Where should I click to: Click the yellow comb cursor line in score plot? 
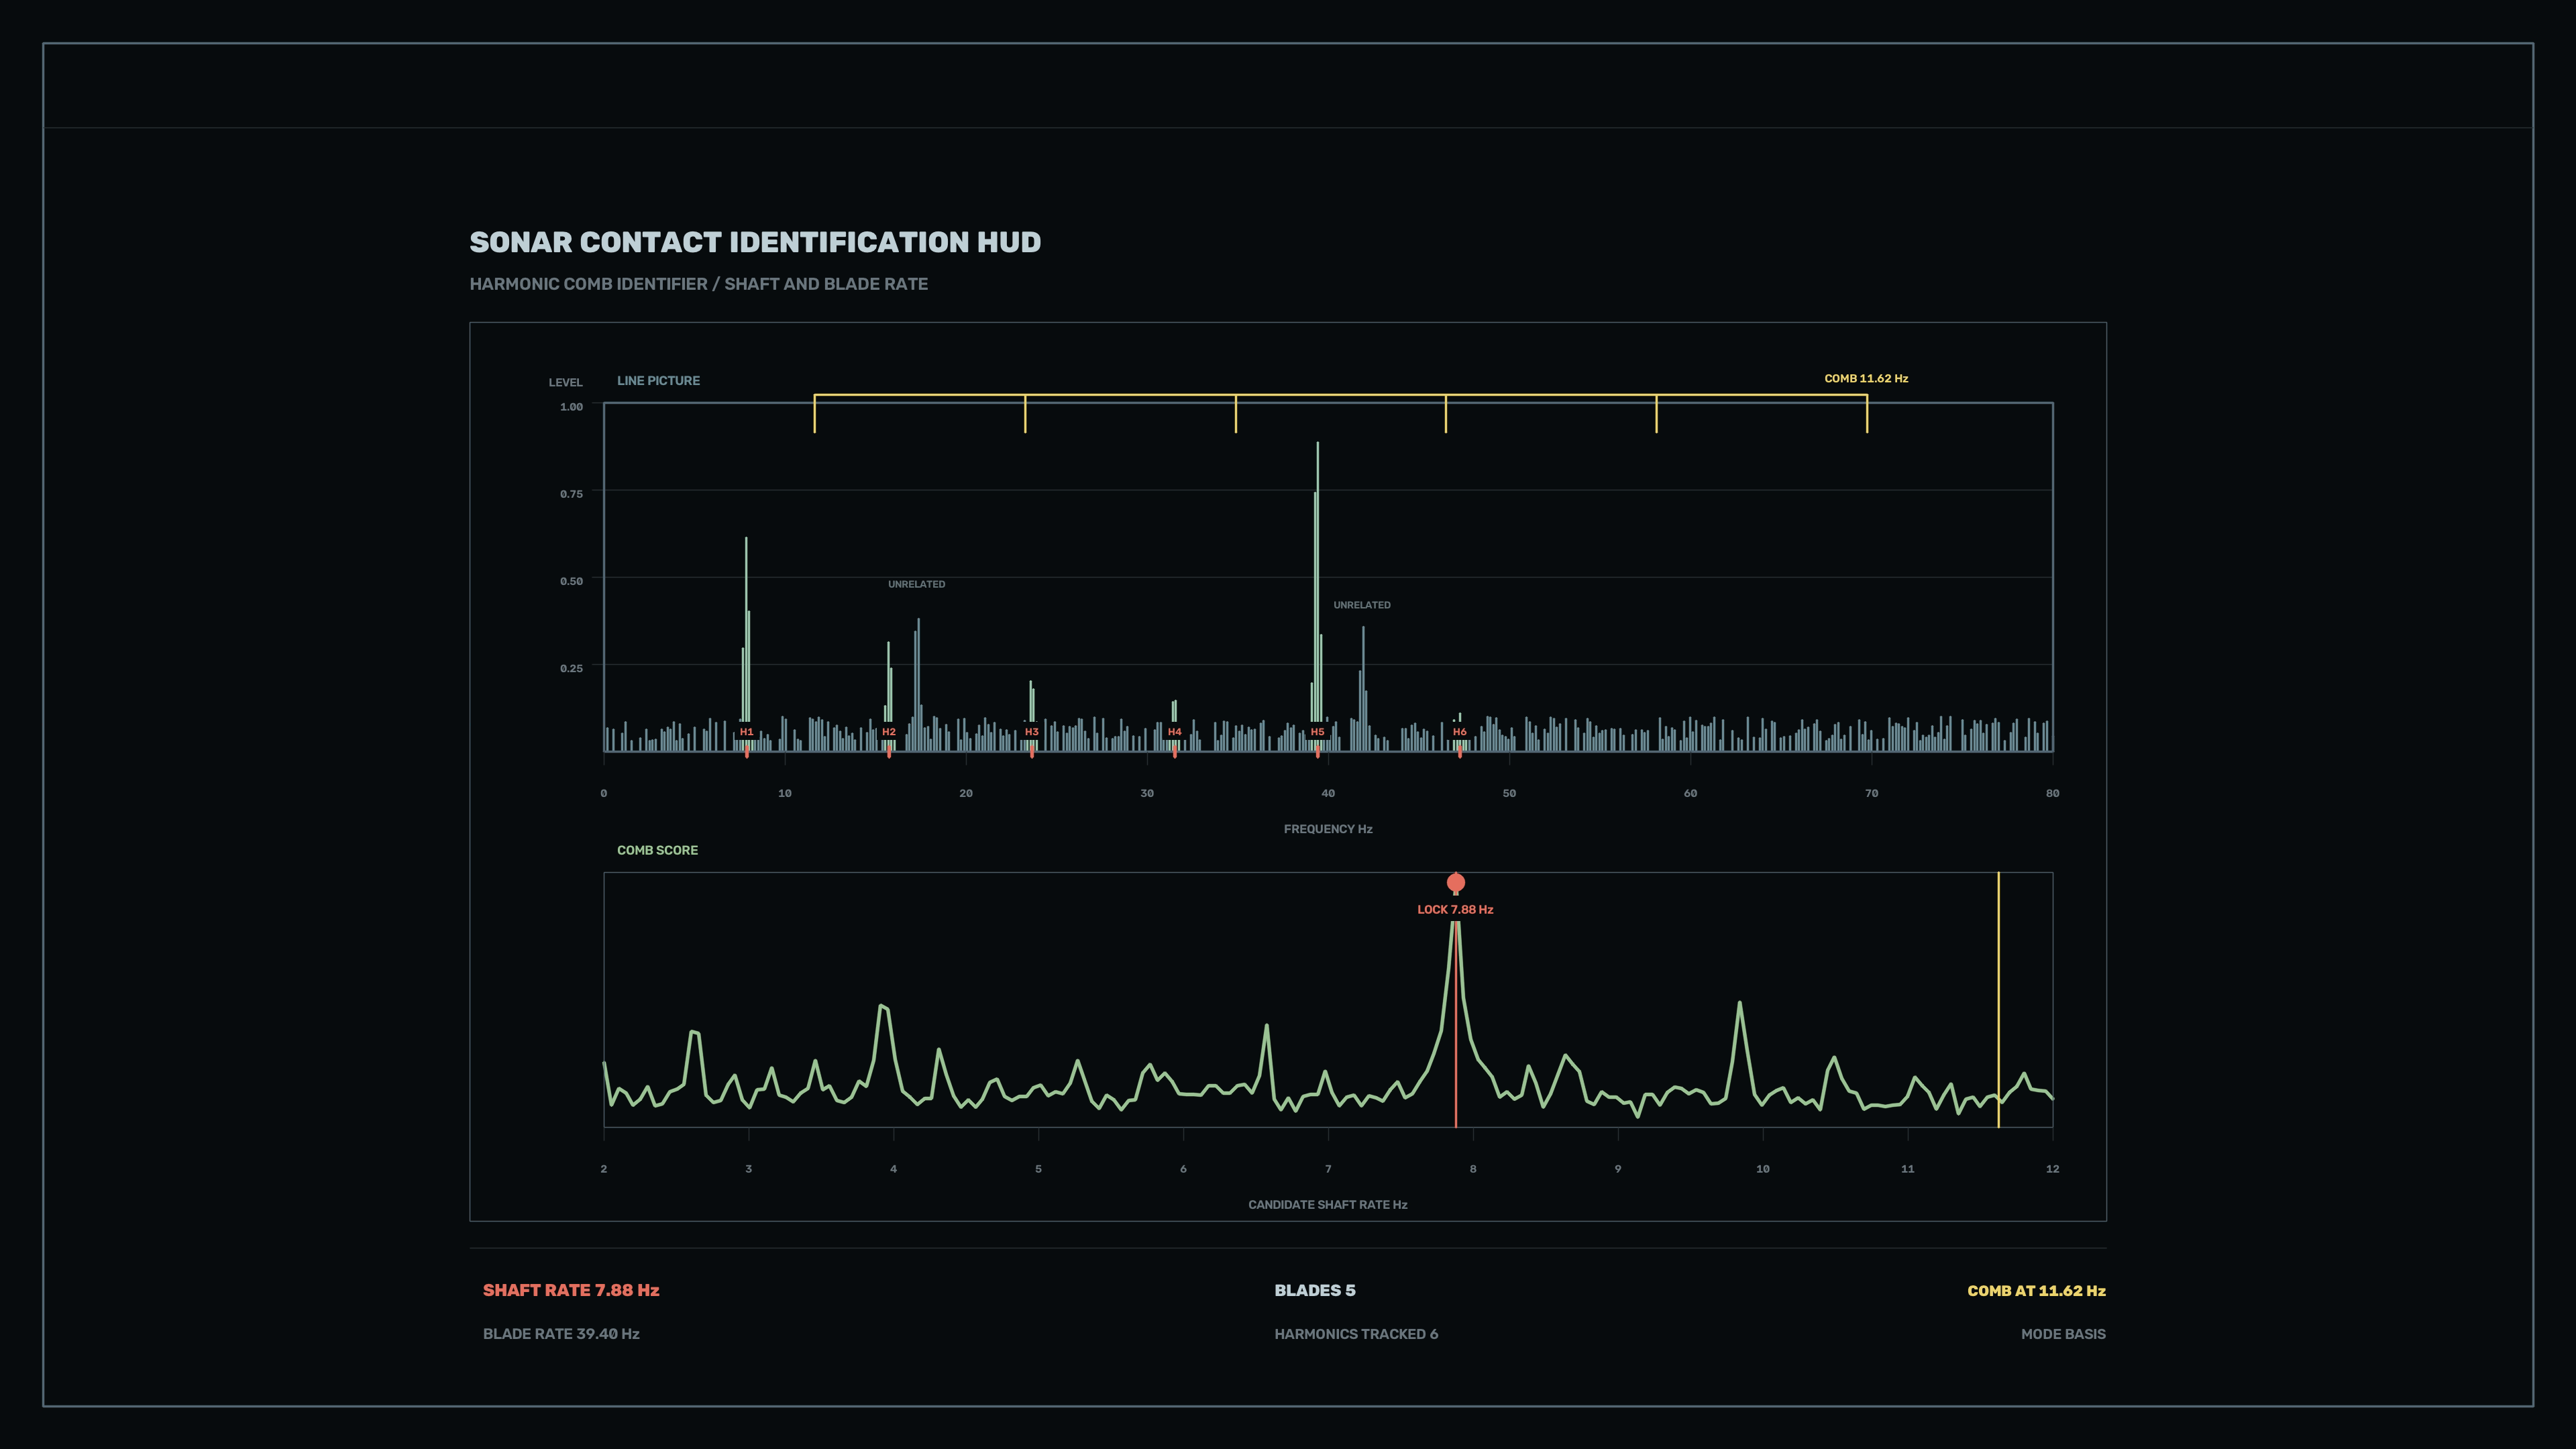(x=1998, y=1000)
